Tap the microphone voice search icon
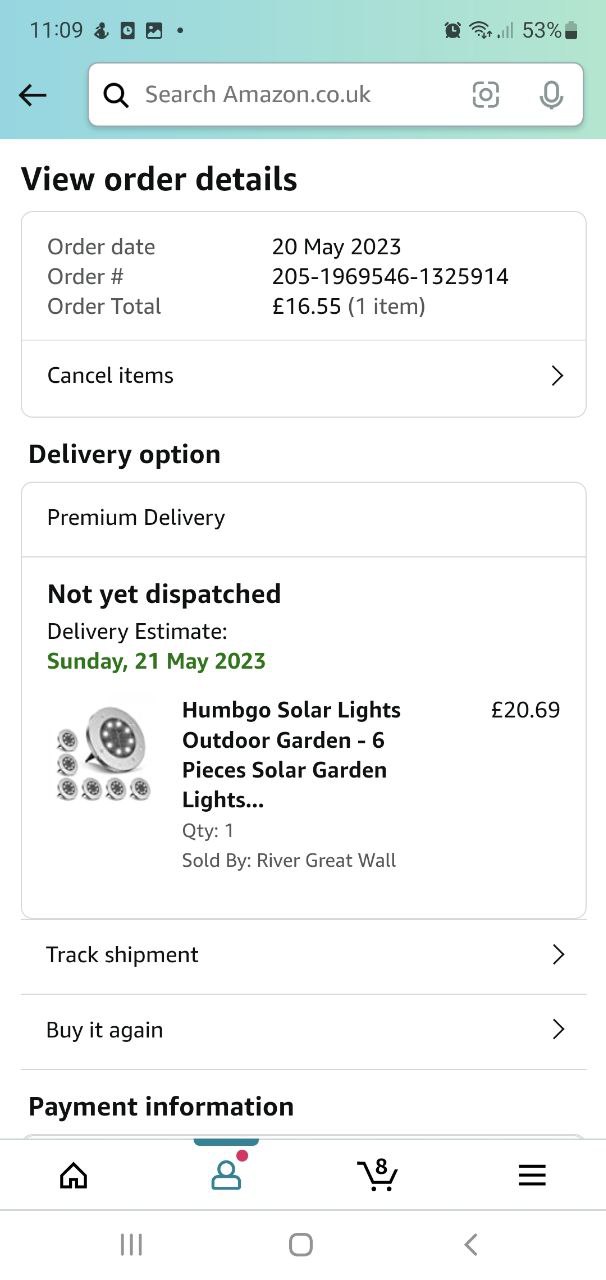This screenshot has width=606, height=1280. (x=550, y=95)
